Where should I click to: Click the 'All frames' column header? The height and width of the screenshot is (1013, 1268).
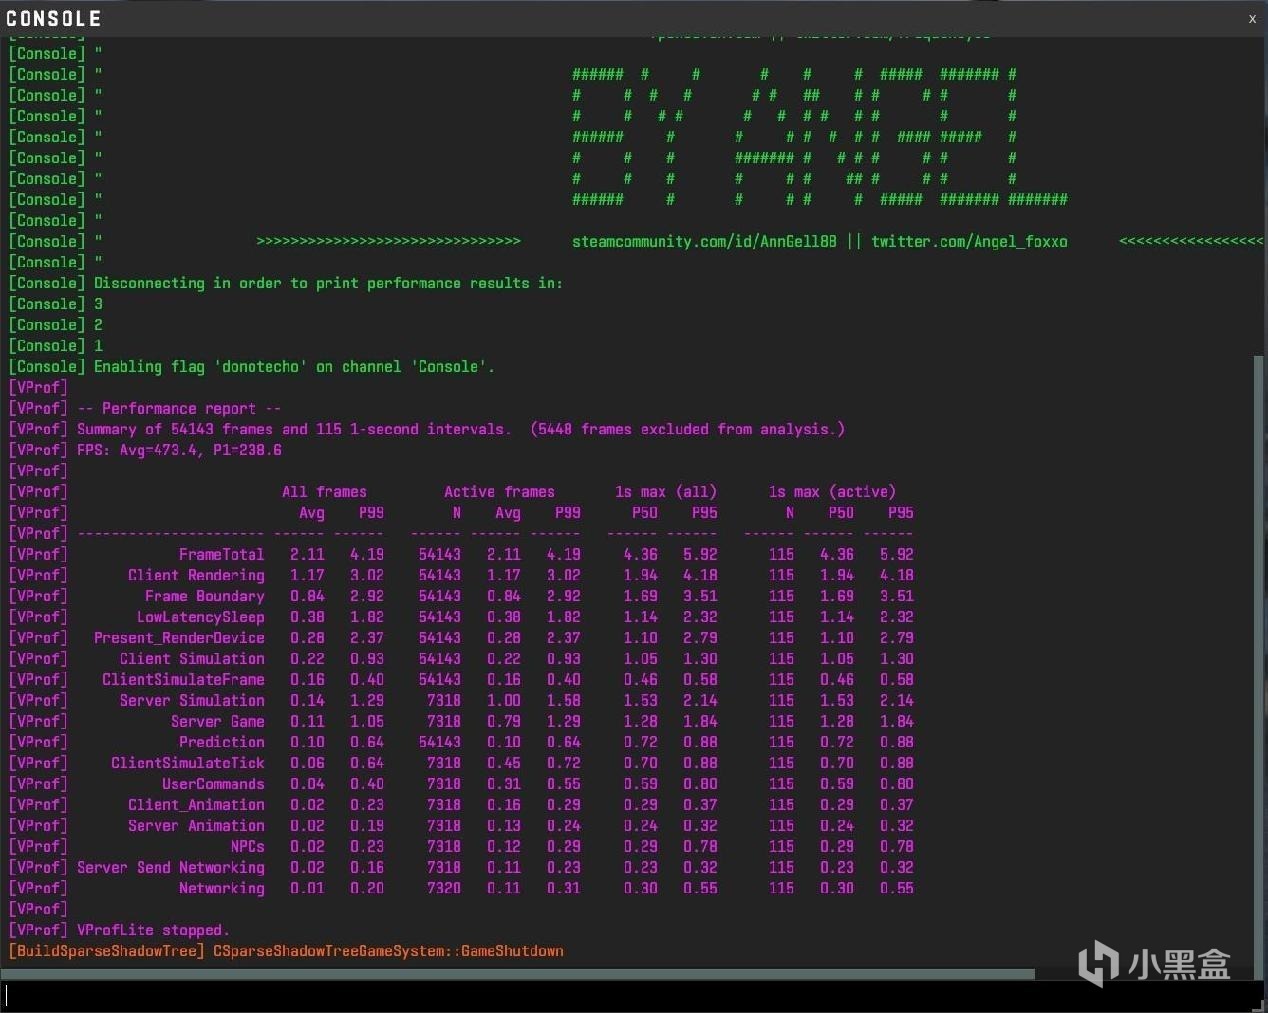pyautogui.click(x=324, y=492)
